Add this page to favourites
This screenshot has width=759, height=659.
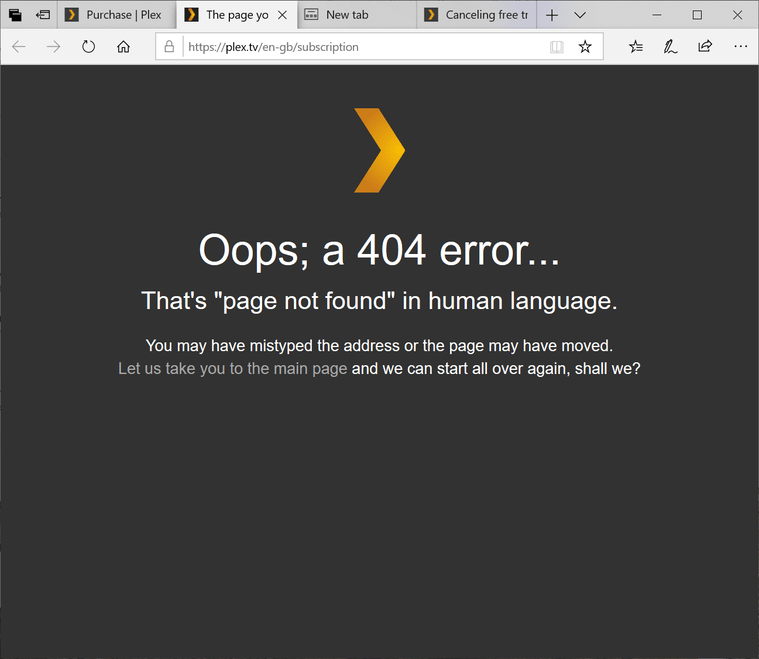tap(585, 46)
